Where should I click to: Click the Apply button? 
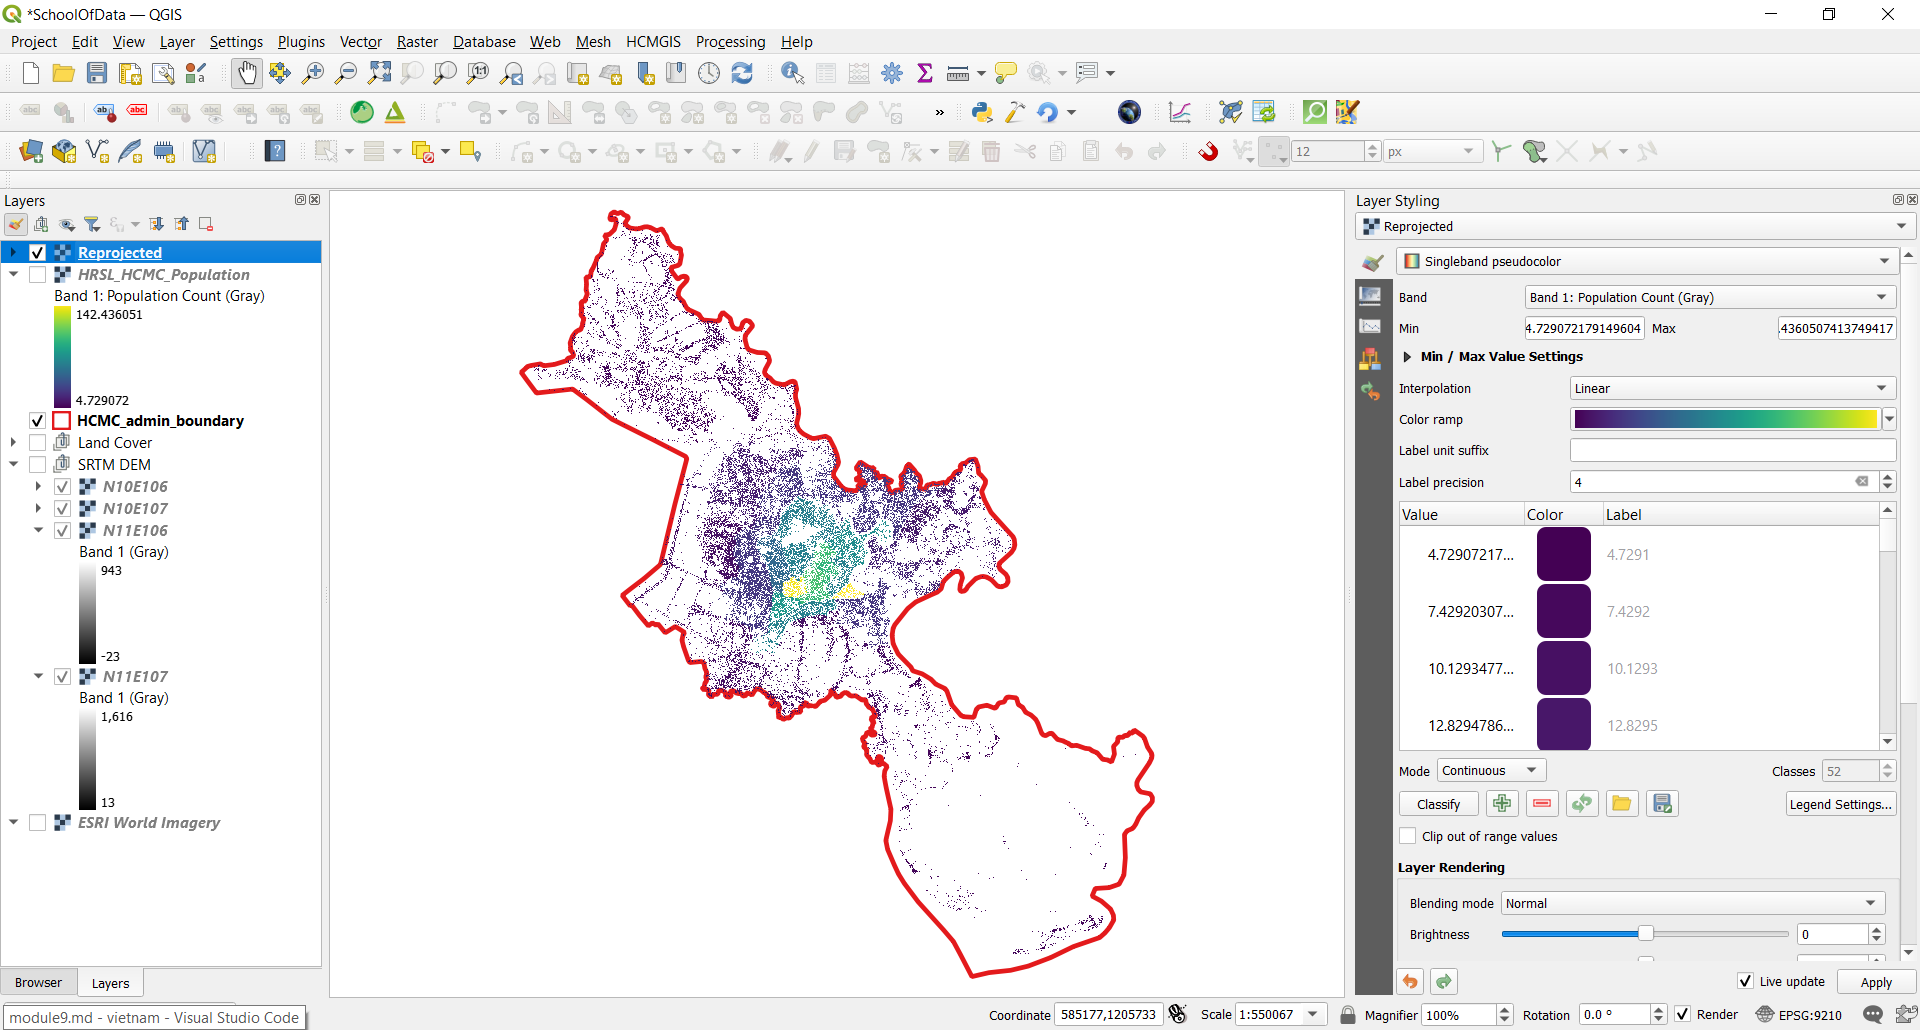(1876, 982)
